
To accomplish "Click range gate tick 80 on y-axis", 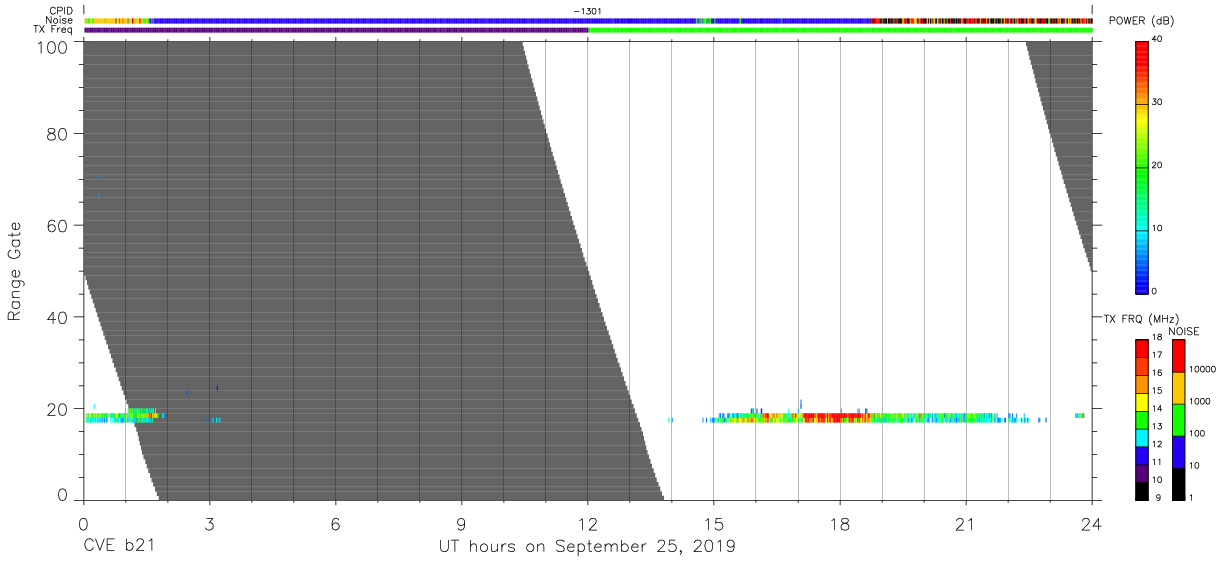I will click(59, 133).
